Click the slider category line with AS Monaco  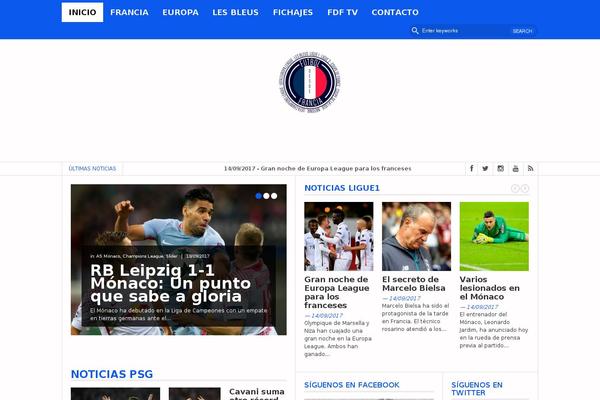150,256
